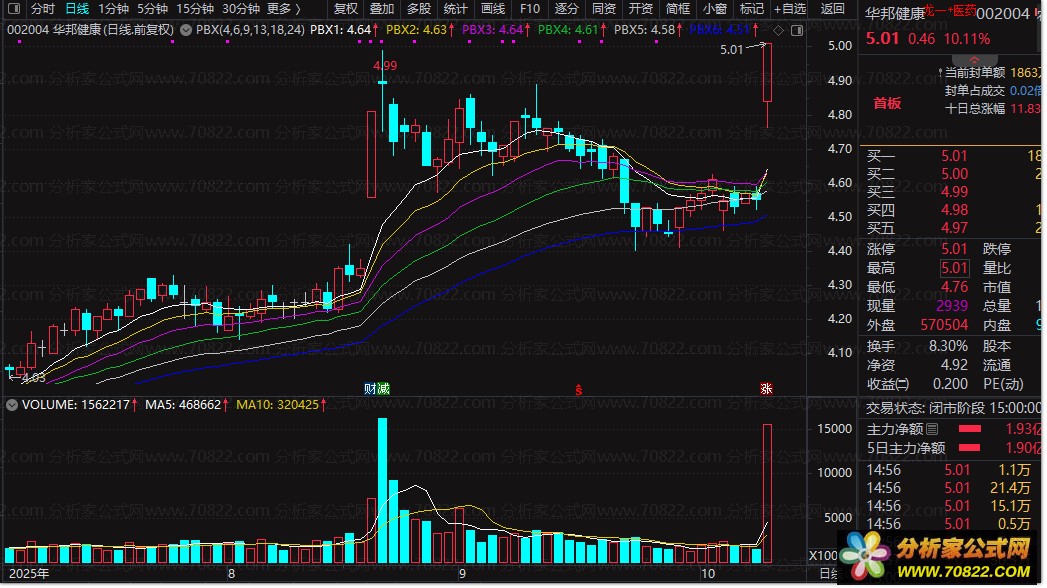Screen dimensions: 1047x588
Task: Add the stock with the +自选 button
Action: point(790,9)
